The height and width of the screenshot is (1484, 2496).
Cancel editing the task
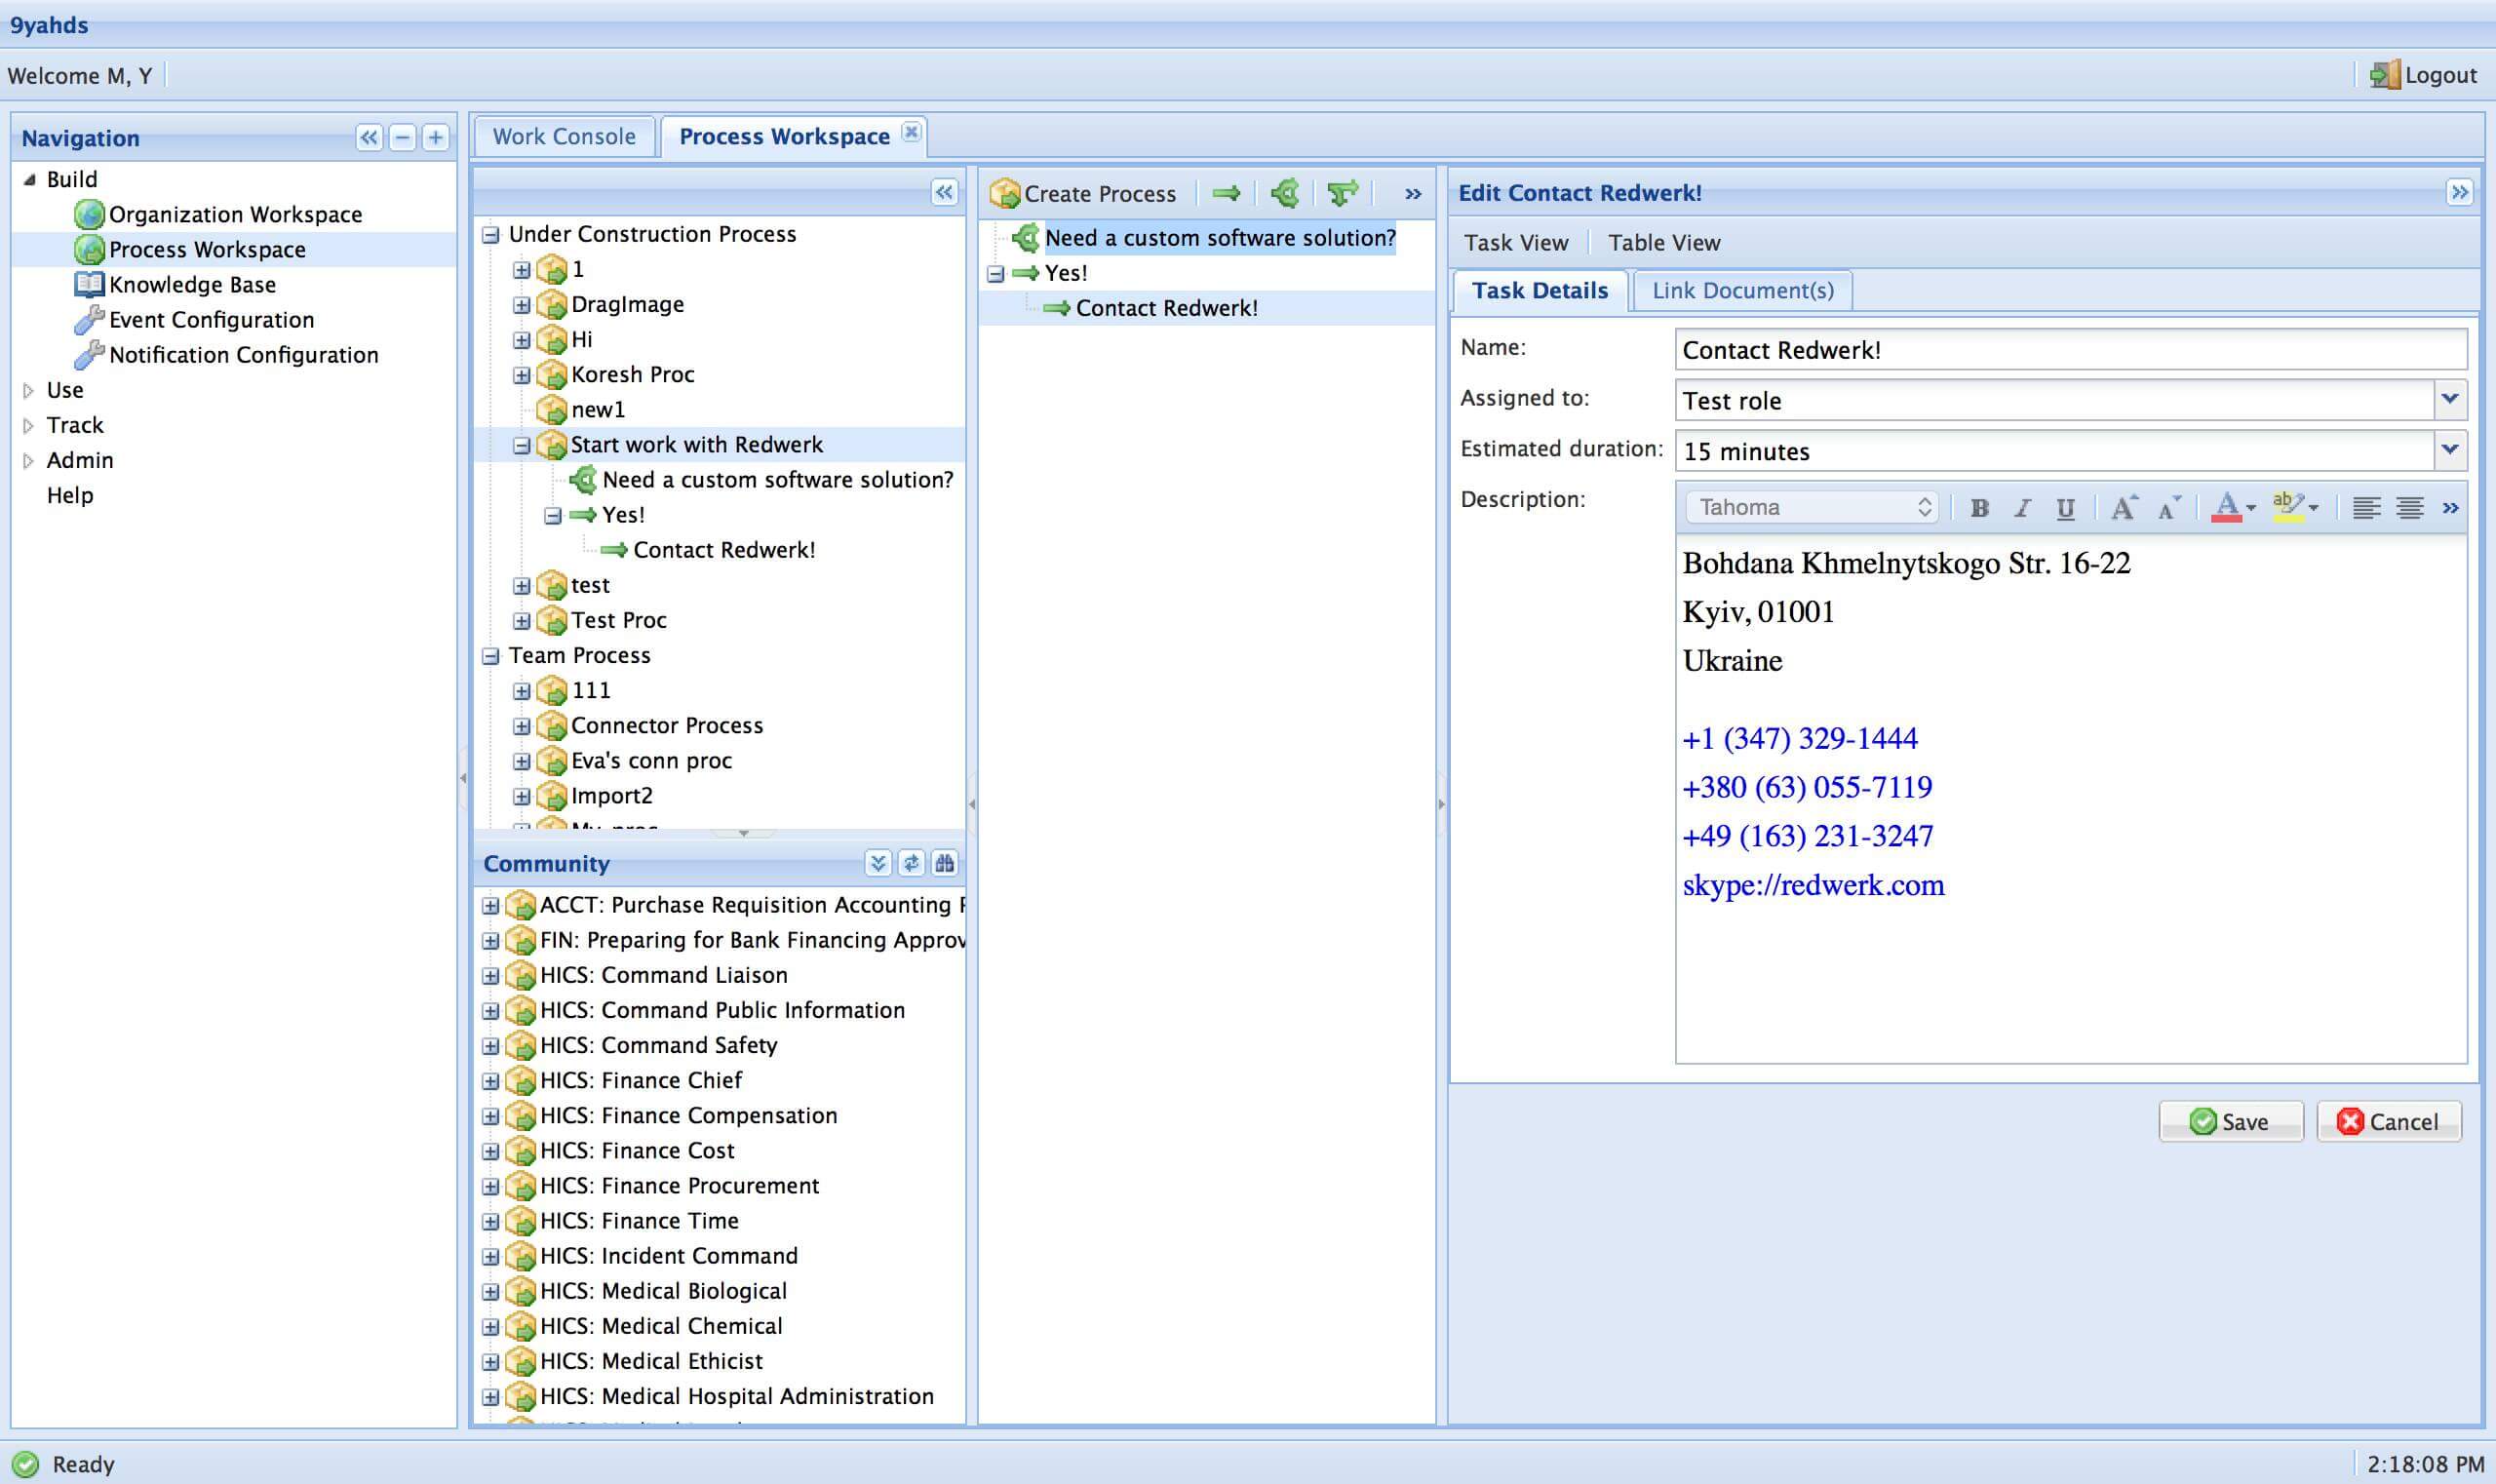pyautogui.click(x=2388, y=1121)
